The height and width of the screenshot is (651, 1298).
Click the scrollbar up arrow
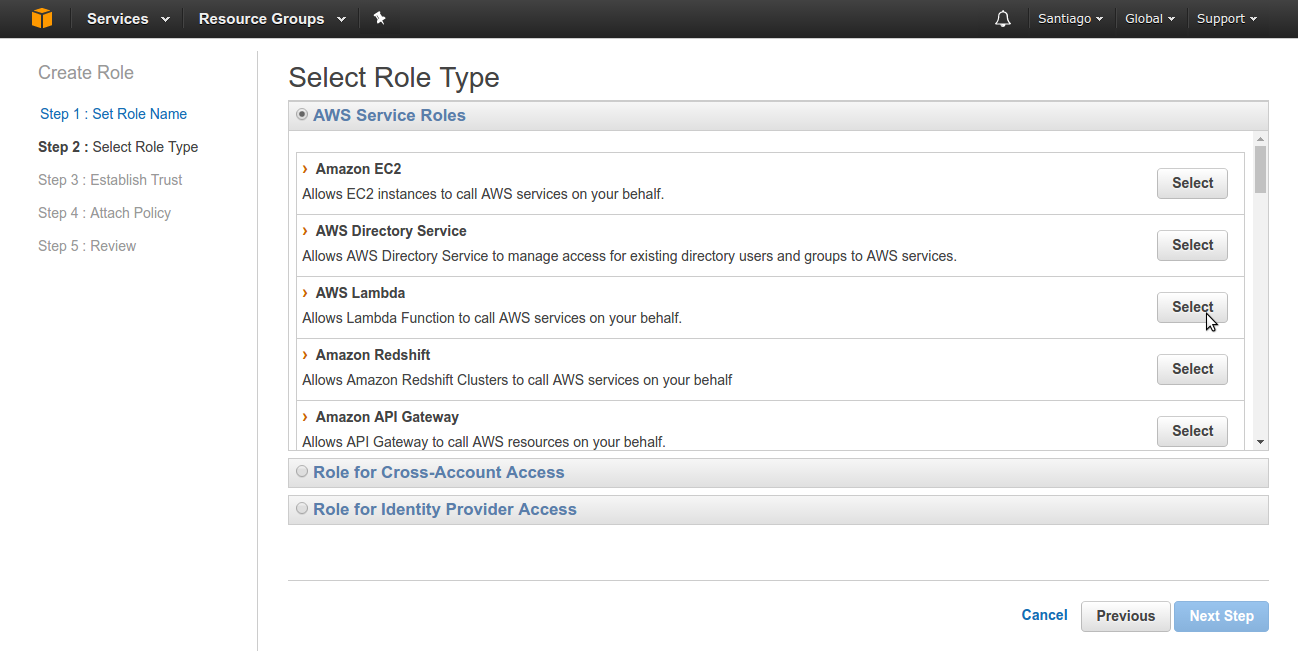click(x=1260, y=139)
